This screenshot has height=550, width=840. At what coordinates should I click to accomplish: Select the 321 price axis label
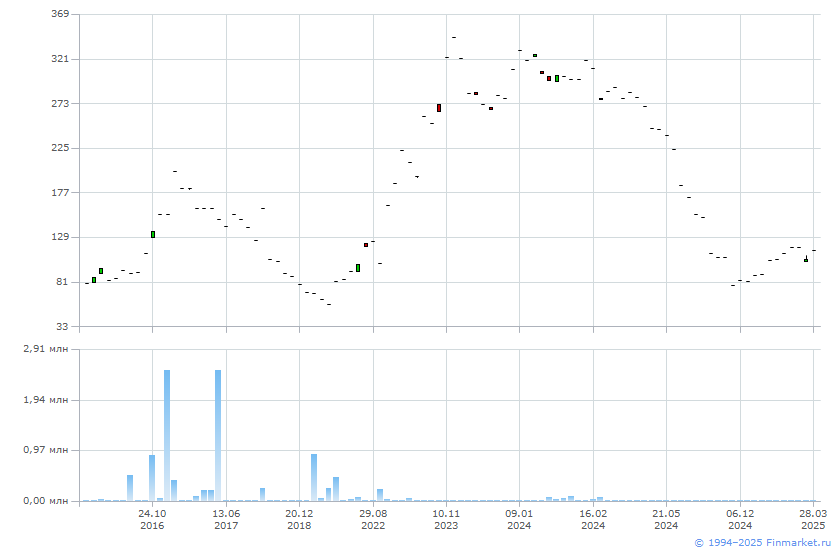tap(60, 58)
